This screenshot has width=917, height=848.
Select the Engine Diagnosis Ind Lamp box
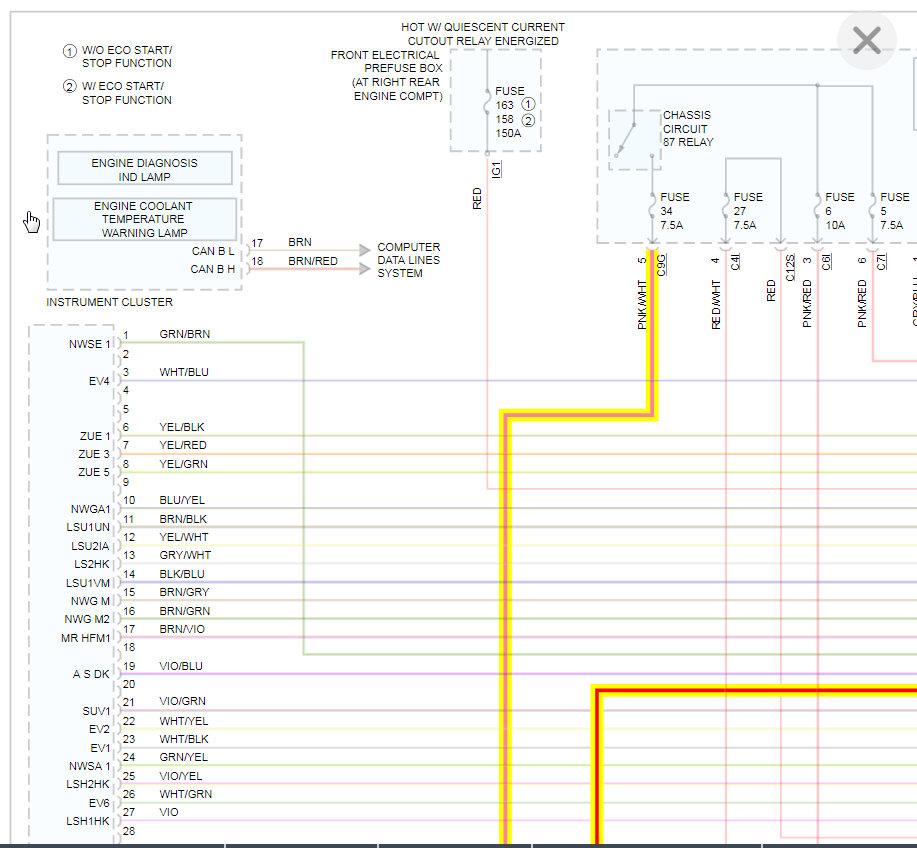(145, 169)
